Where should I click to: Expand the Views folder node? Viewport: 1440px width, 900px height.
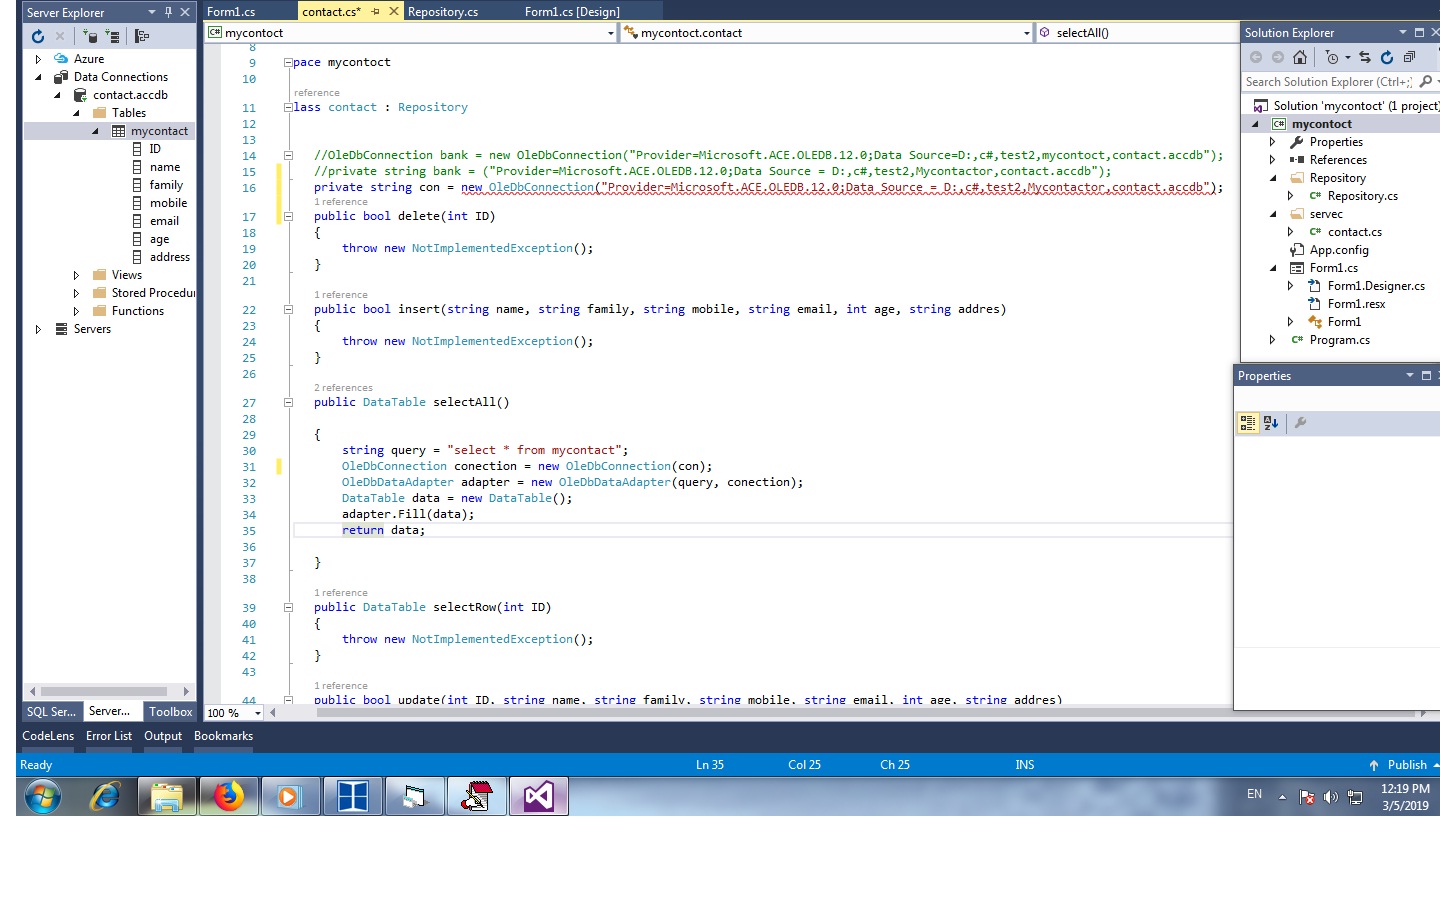click(x=76, y=275)
